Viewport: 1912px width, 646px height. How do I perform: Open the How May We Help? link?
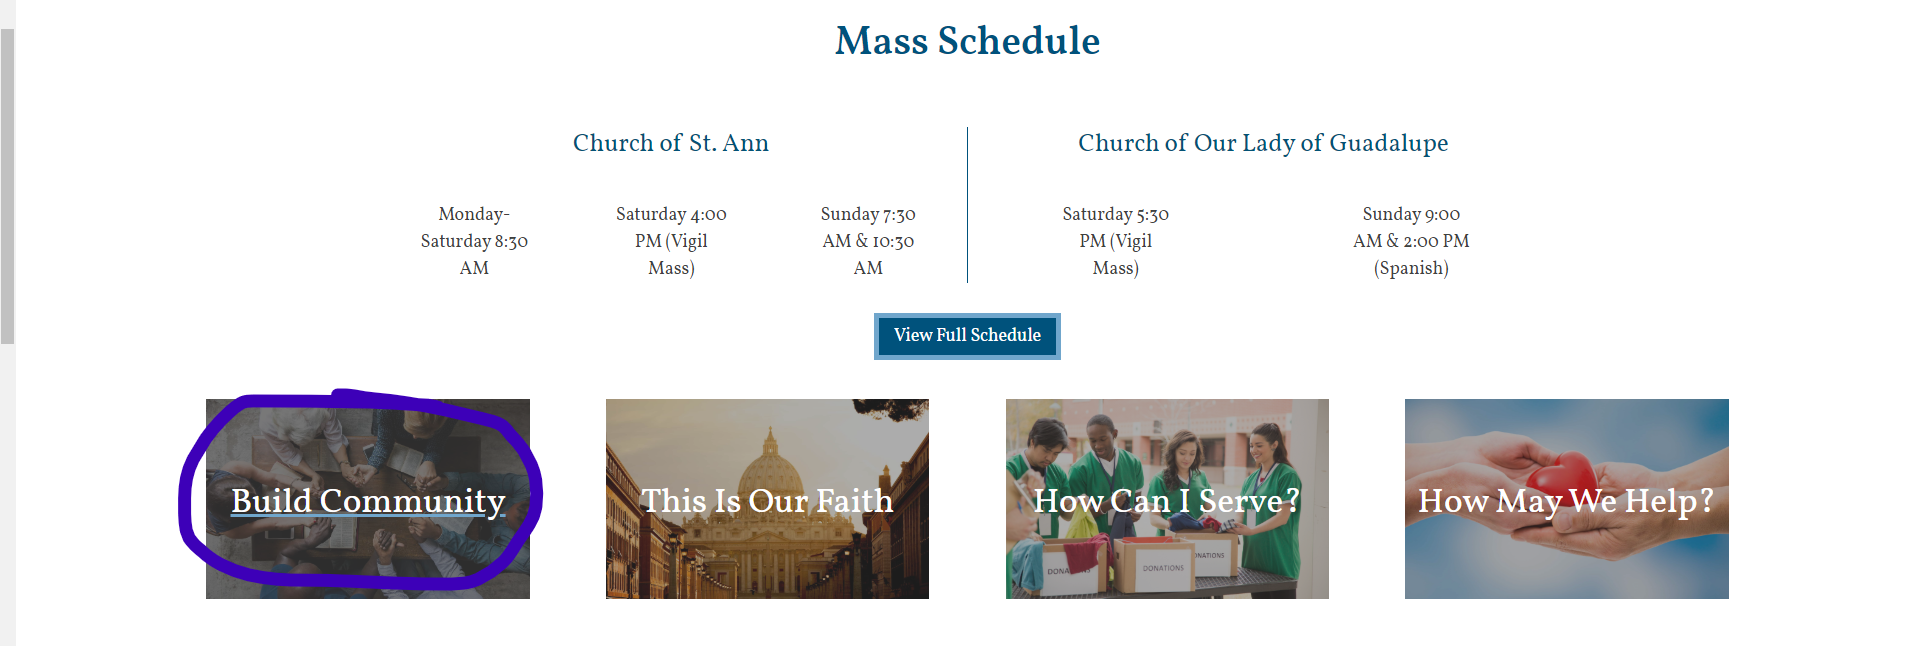[1566, 500]
